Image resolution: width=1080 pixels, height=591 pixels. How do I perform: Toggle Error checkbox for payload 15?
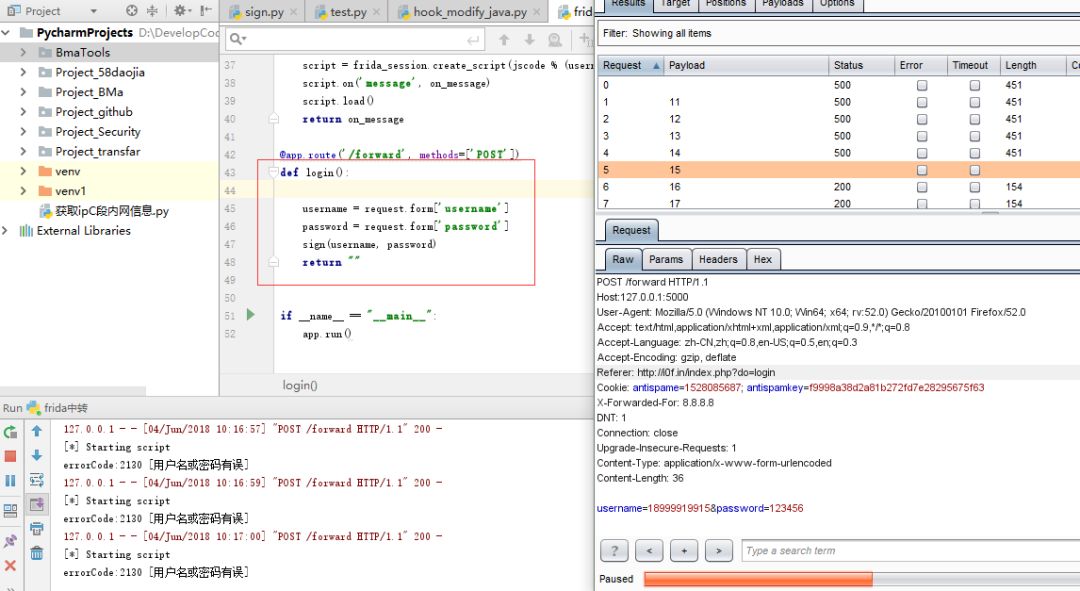922,170
